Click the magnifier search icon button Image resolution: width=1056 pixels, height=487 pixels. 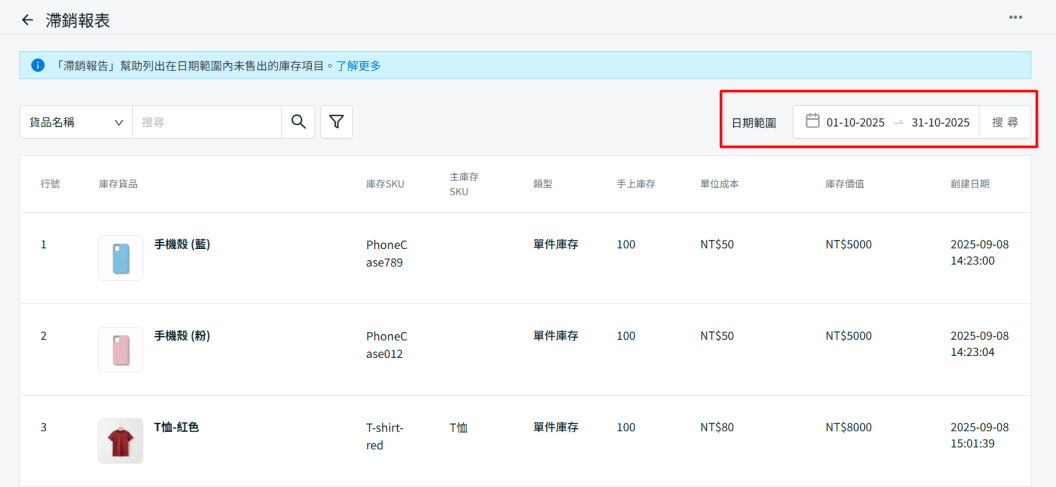point(298,122)
